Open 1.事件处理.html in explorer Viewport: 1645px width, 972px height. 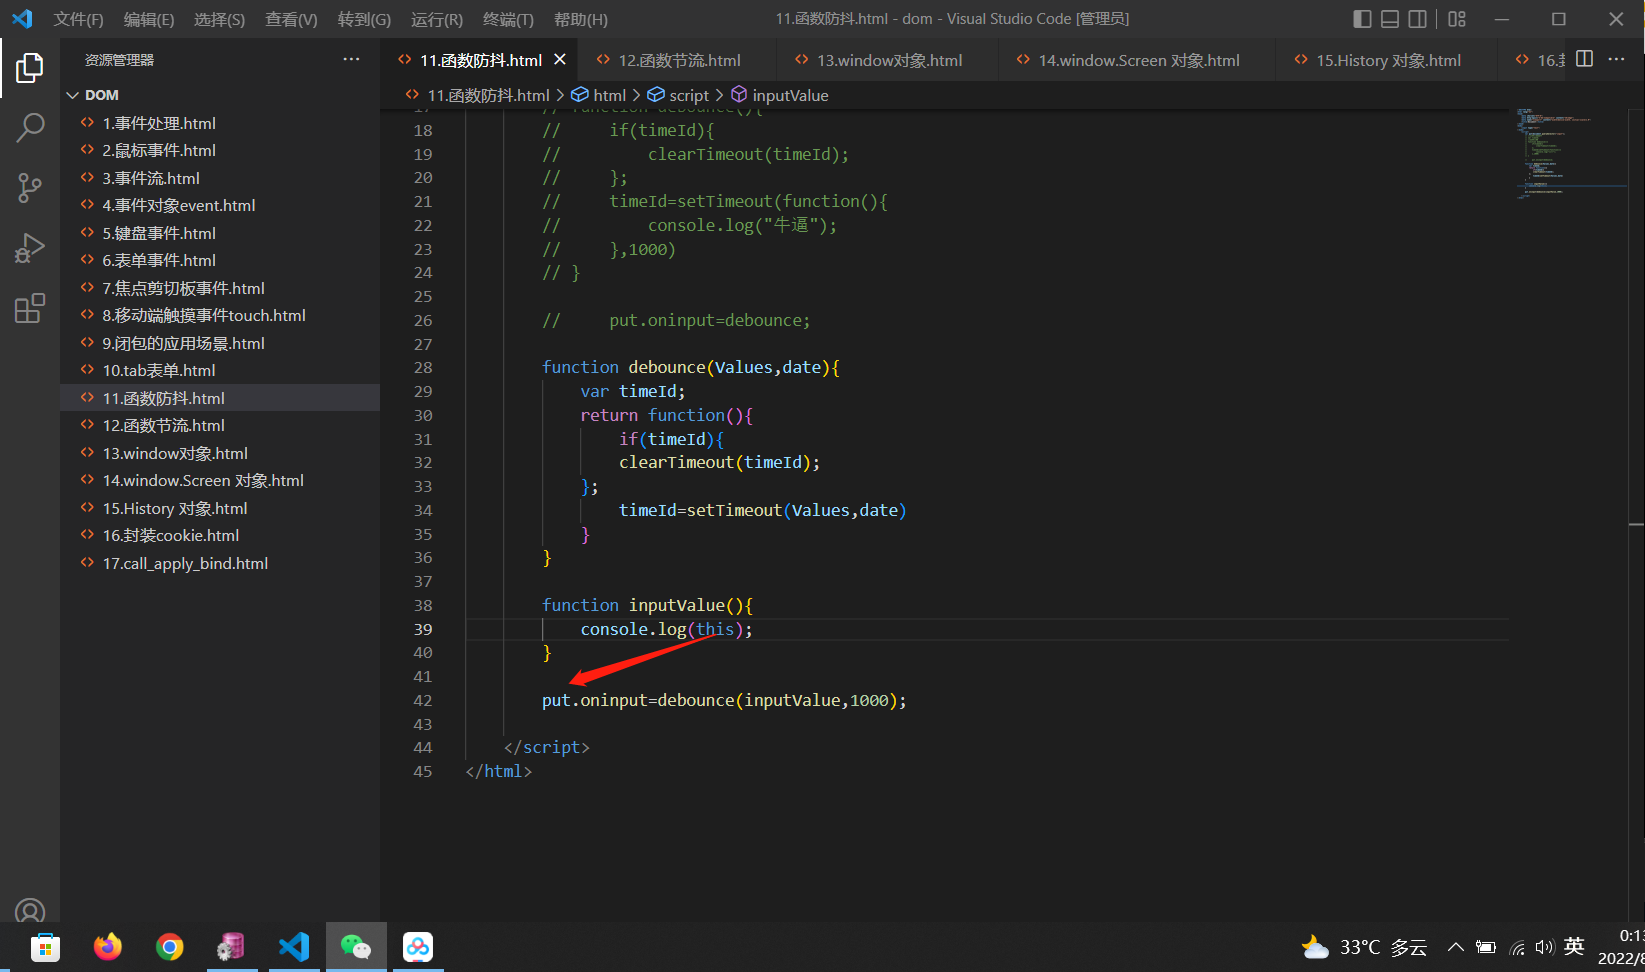click(x=220, y=123)
